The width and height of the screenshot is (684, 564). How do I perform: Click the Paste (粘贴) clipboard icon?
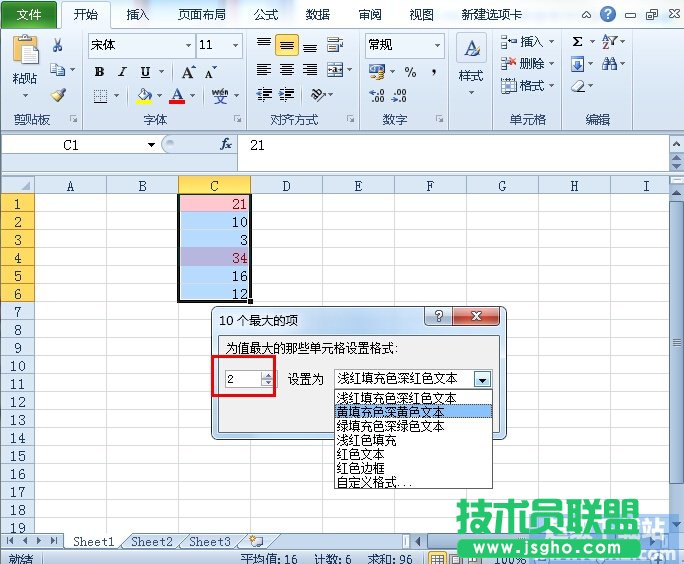coord(25,52)
